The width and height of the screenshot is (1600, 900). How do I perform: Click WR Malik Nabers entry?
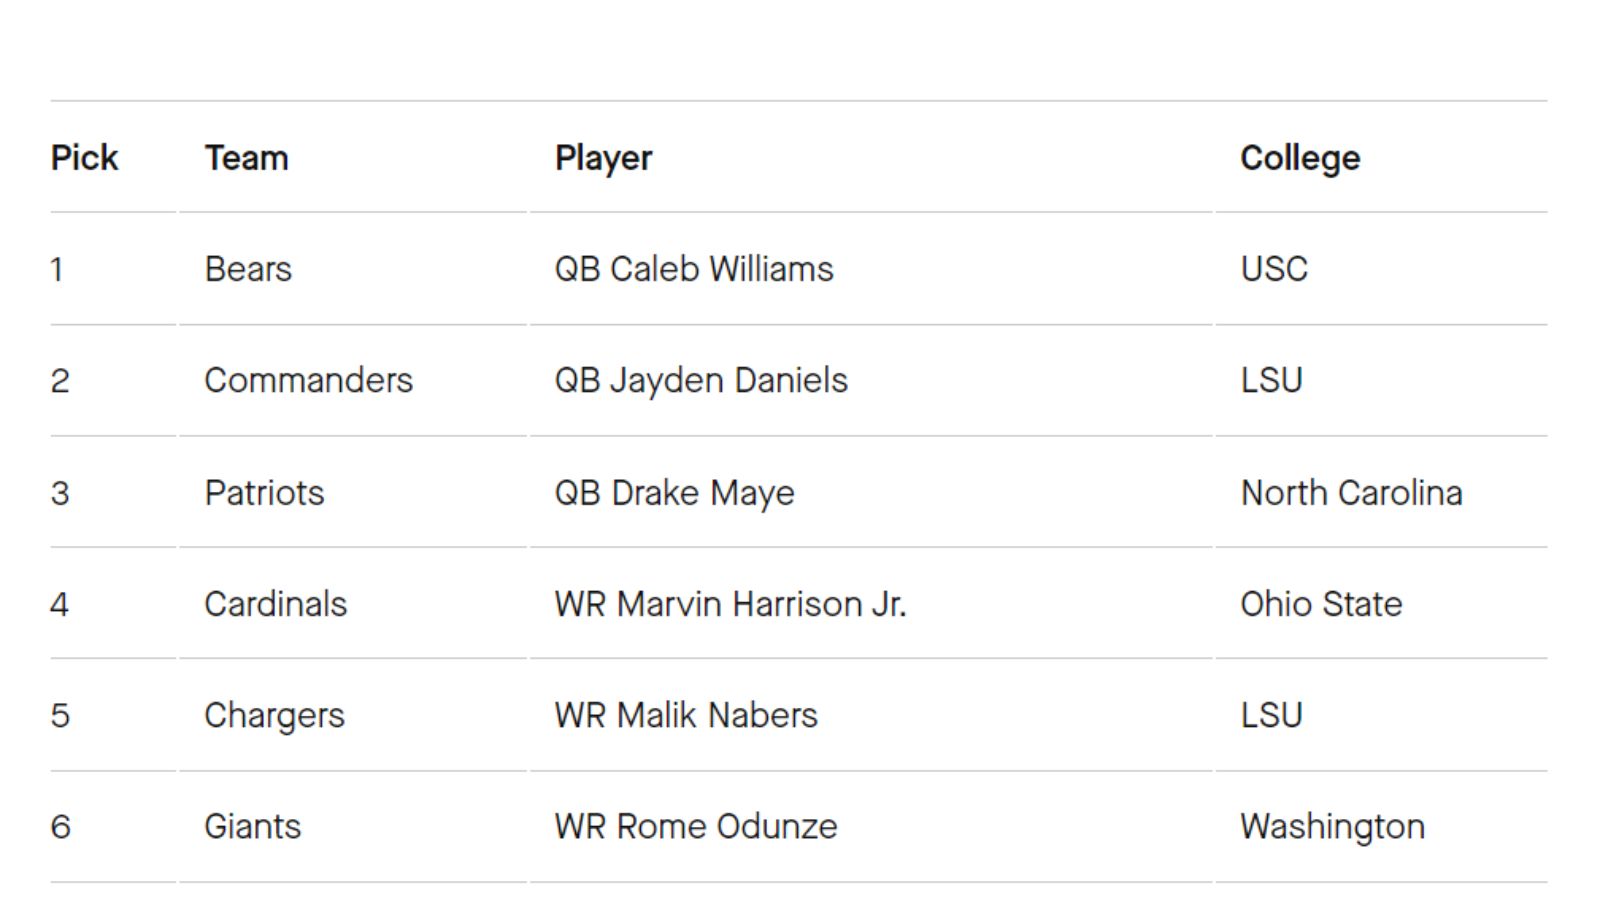(x=686, y=715)
